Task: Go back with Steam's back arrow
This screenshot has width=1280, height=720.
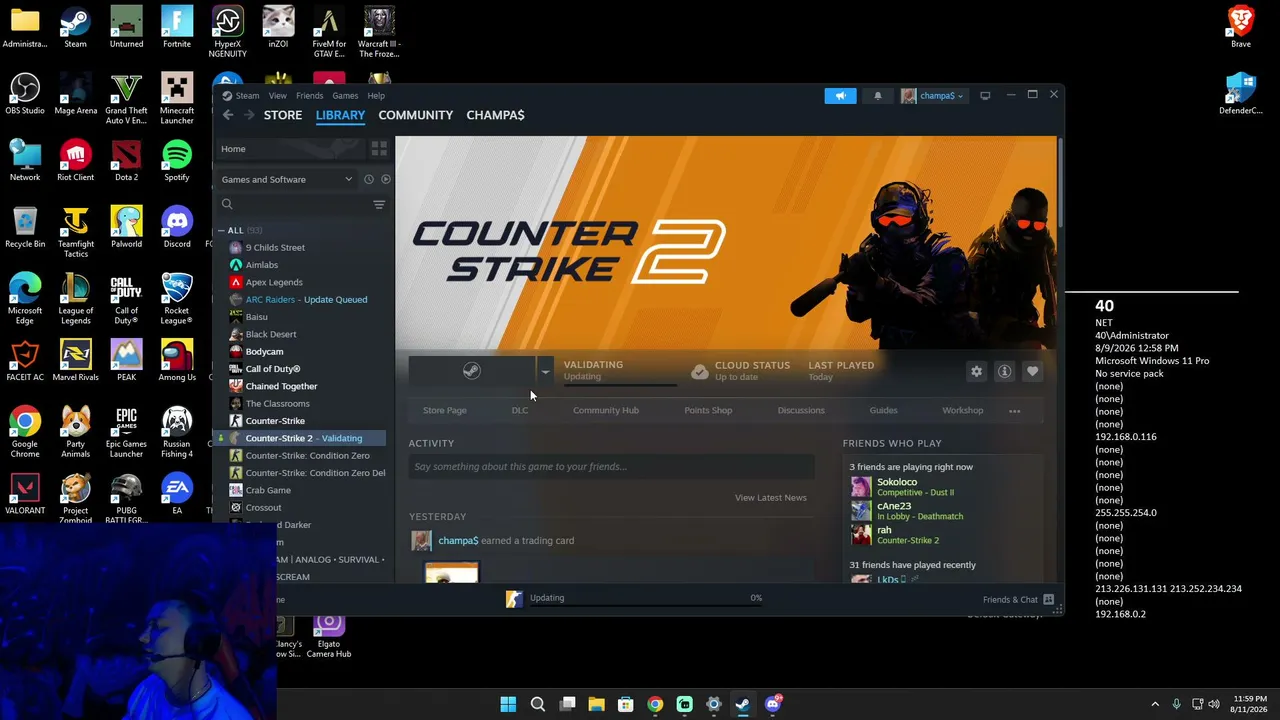Action: click(x=228, y=115)
